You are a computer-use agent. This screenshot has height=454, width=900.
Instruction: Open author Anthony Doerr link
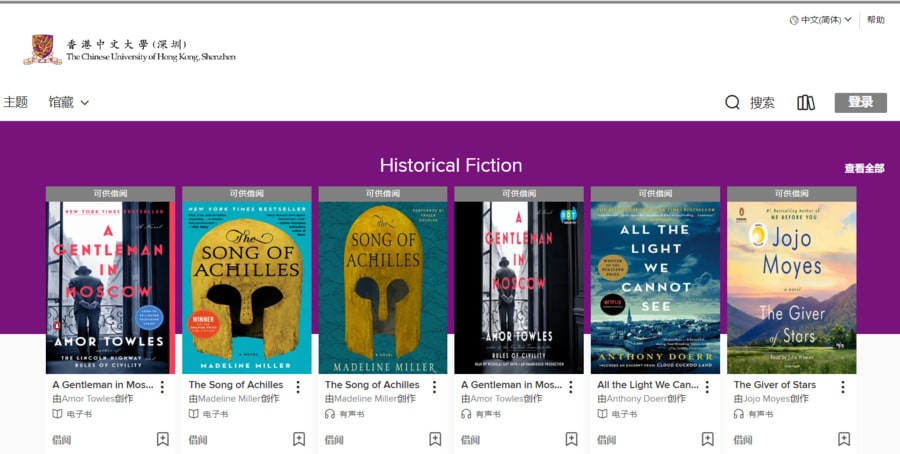tap(637, 399)
